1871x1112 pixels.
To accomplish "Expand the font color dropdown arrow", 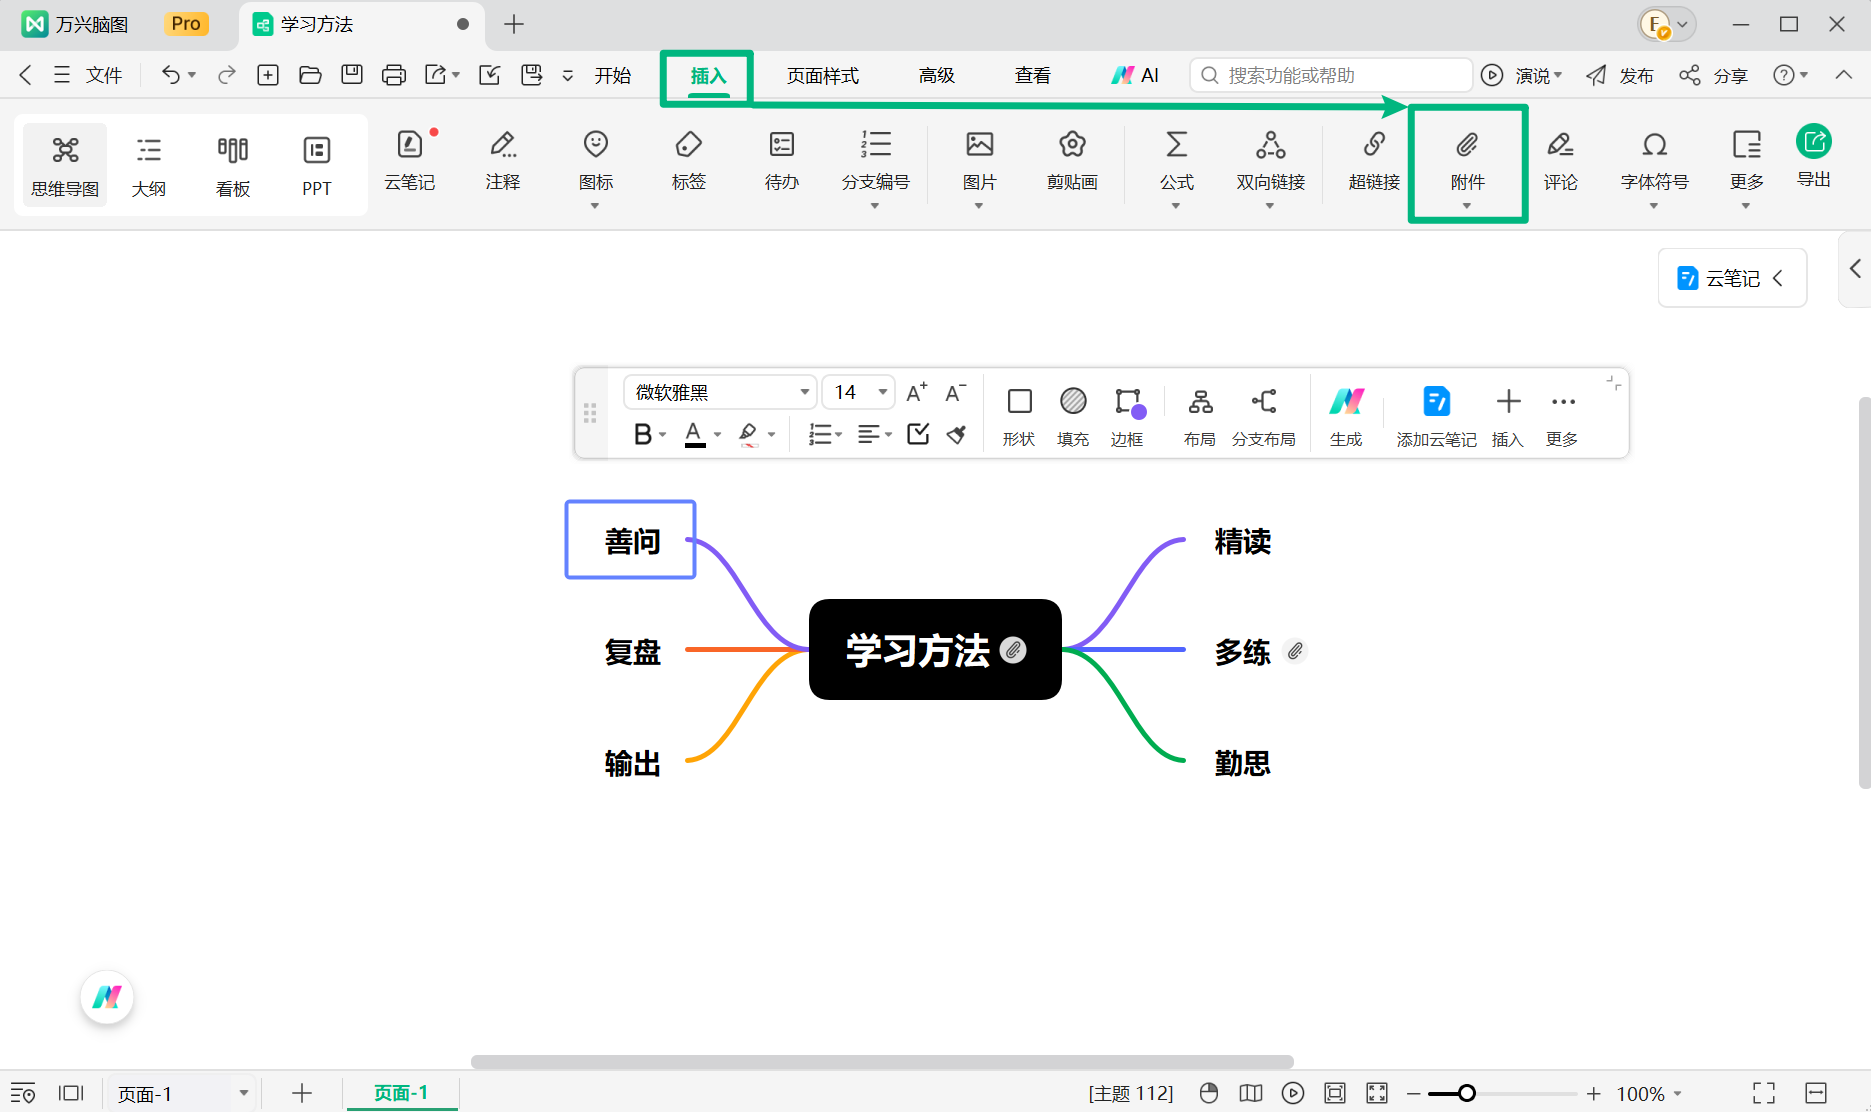I will point(717,435).
